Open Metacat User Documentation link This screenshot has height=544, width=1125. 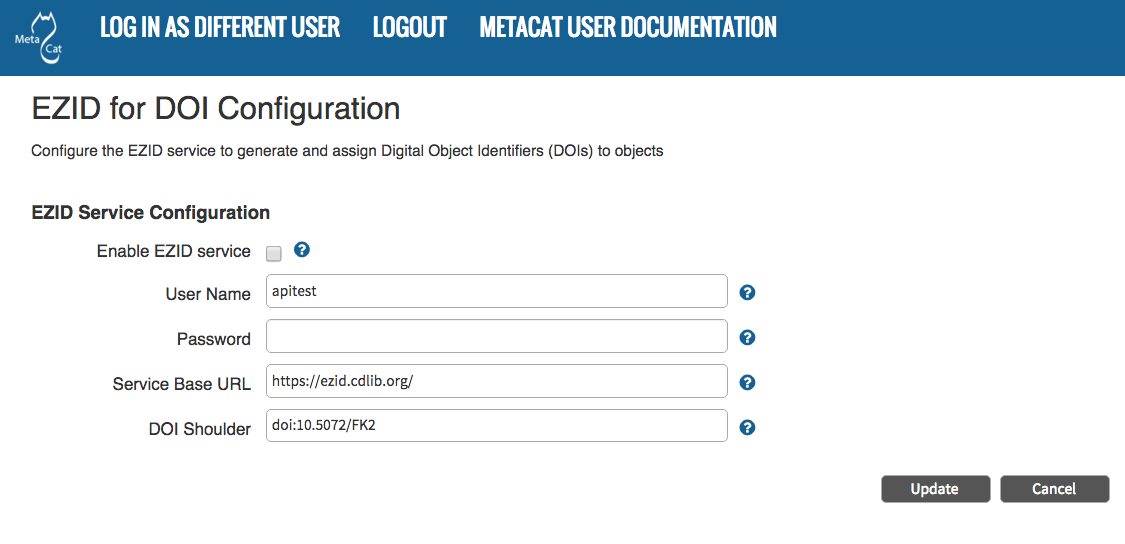[628, 28]
